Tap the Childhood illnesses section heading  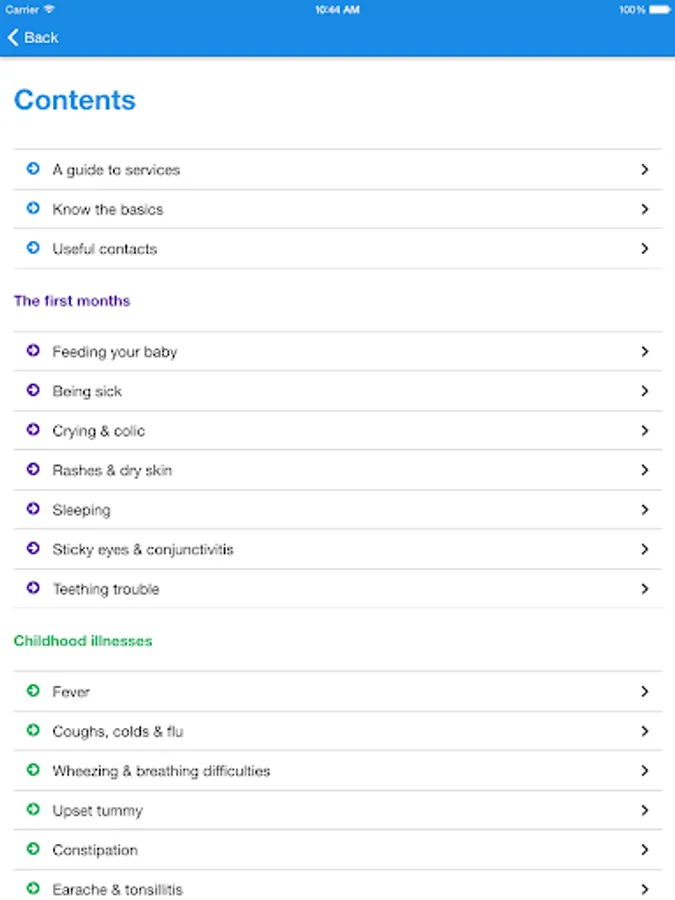[x=83, y=641]
